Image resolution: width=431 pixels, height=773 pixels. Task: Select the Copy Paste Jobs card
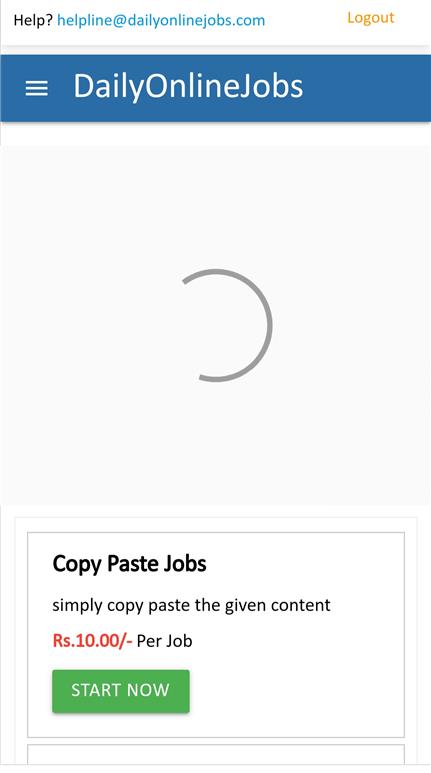point(216,634)
